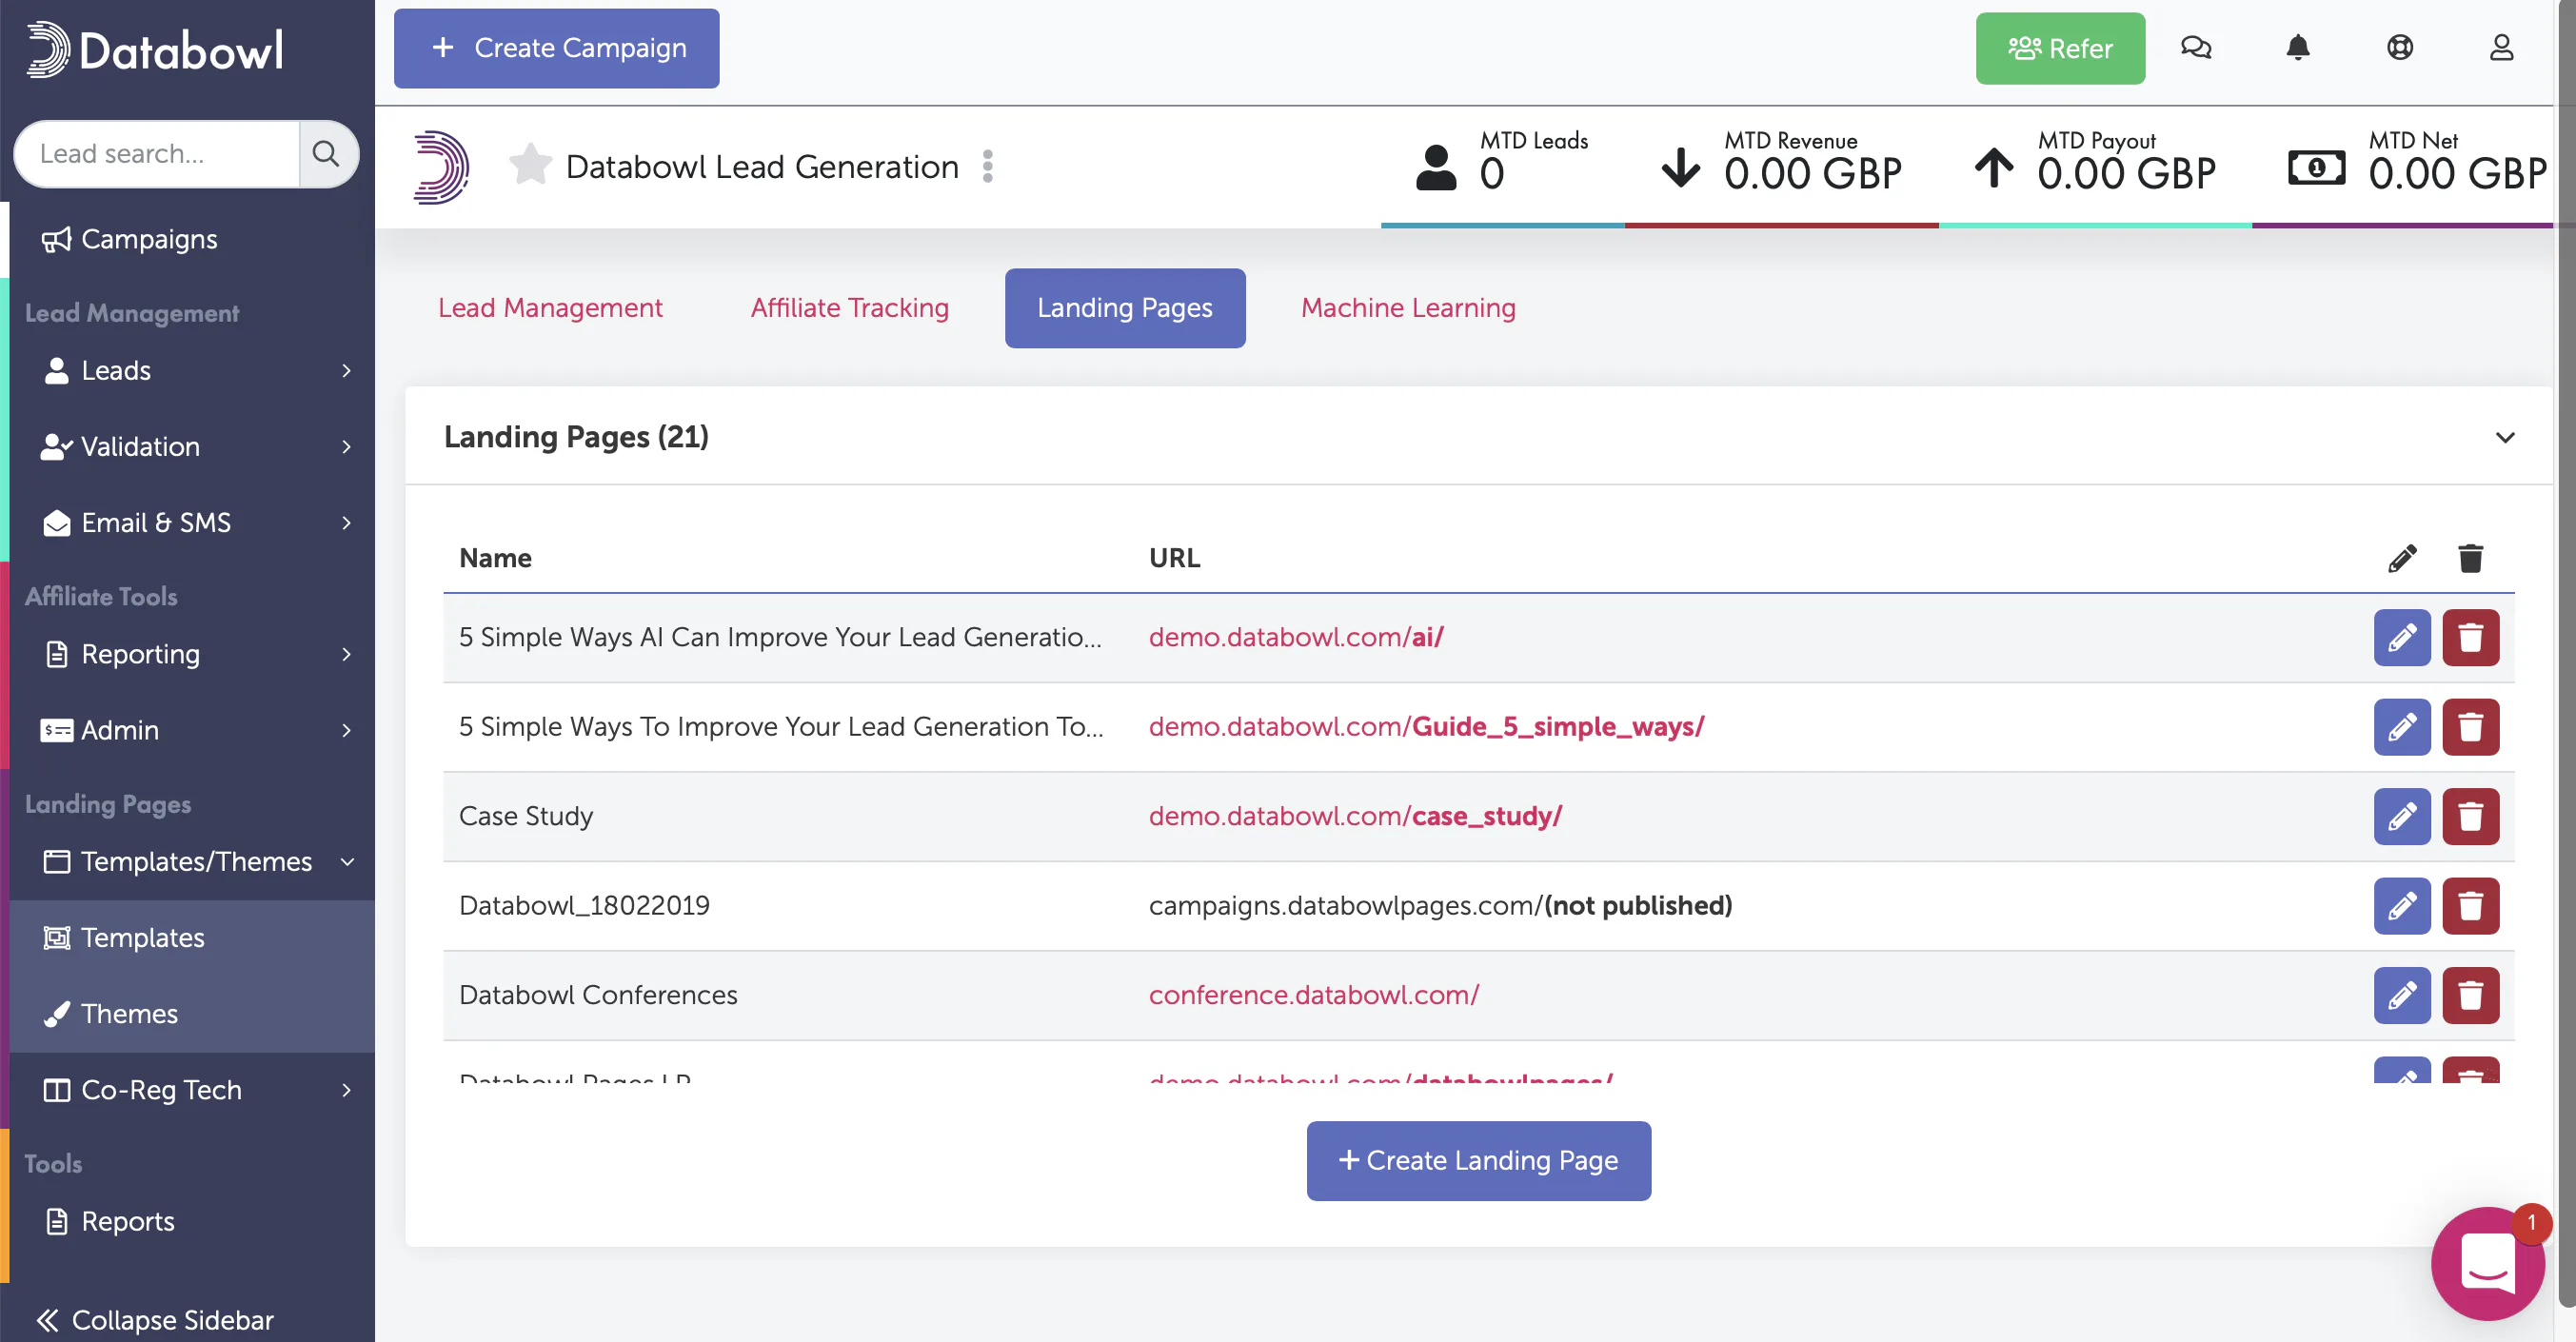Expand the Email & SMS sidebar menu
Viewport: 2576px width, 1342px height.
pyautogui.click(x=192, y=523)
